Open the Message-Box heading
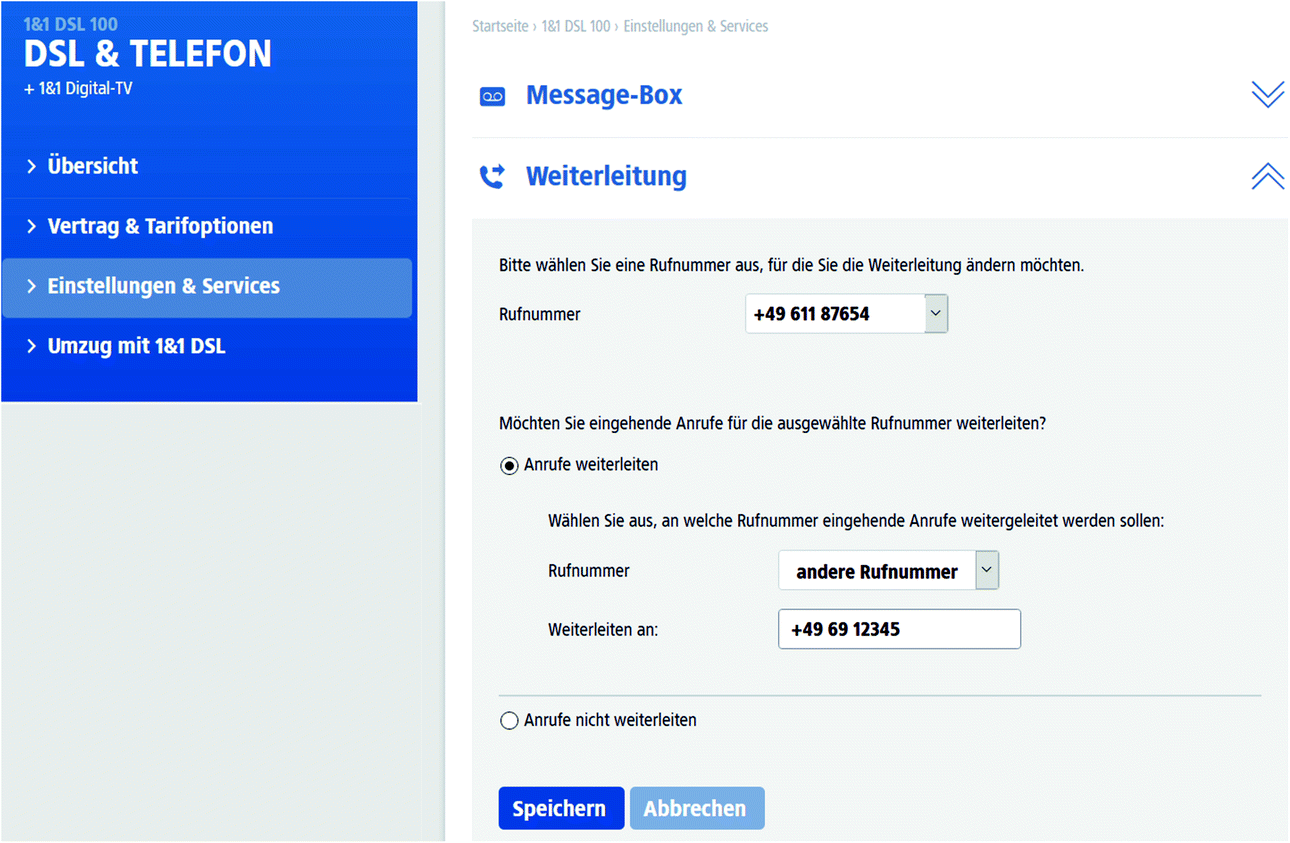This screenshot has height=843, width=1290. 604,95
